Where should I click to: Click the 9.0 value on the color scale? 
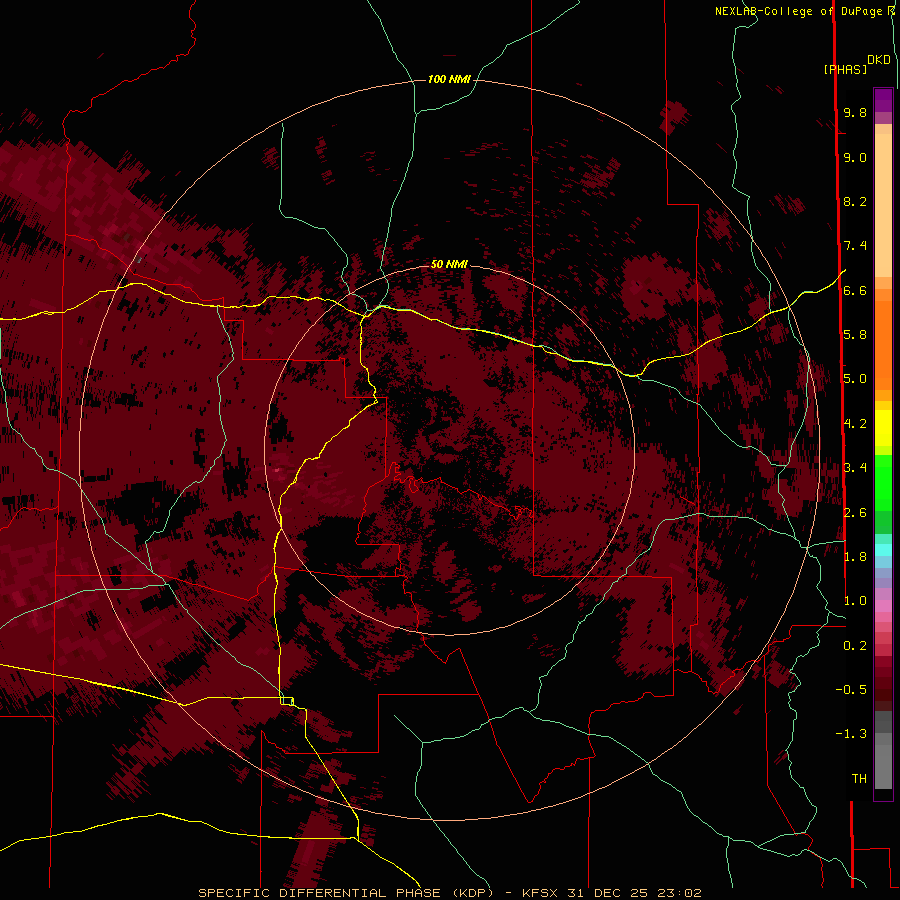point(855,157)
